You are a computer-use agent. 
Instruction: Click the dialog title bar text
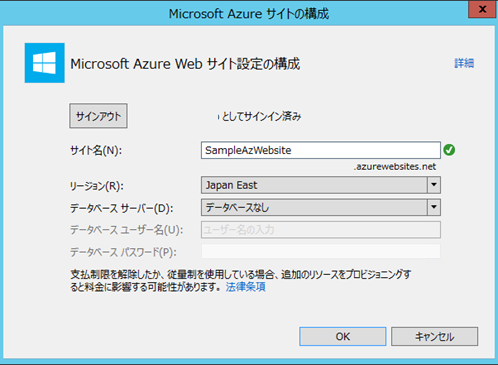point(249,14)
